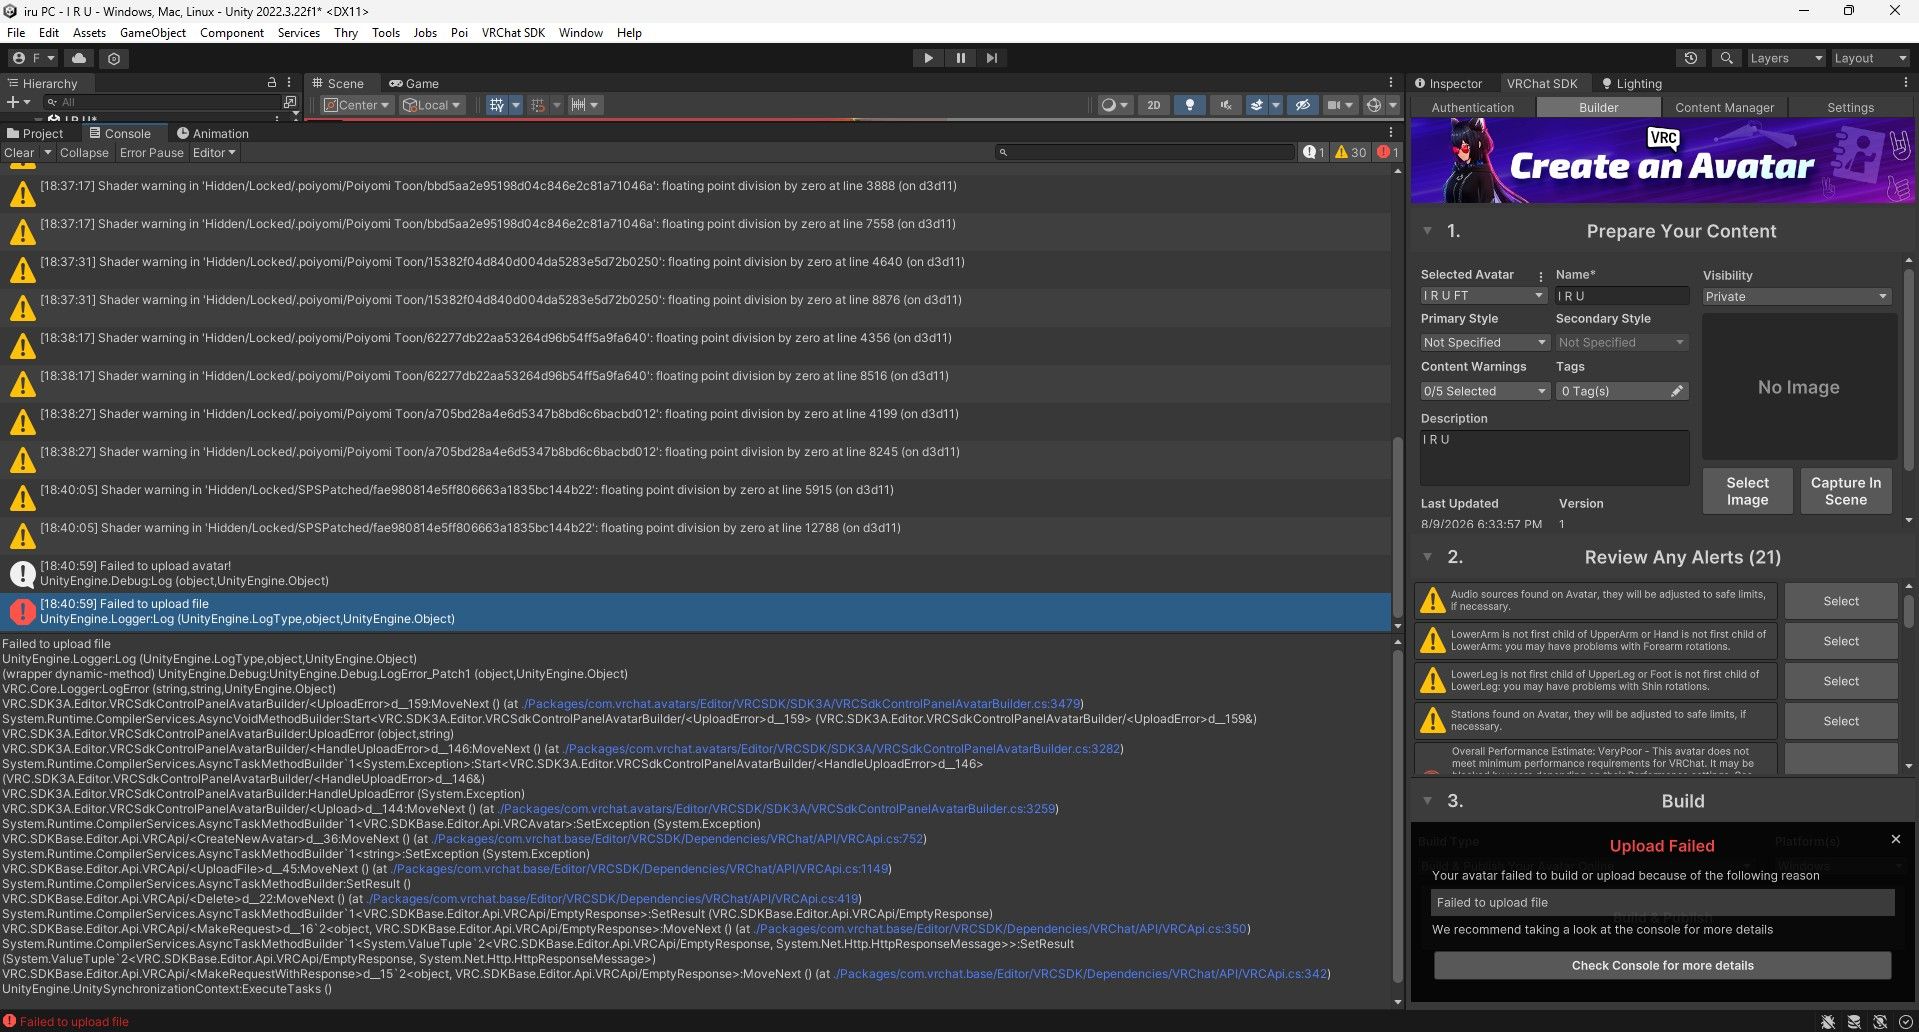Switch to the Project tab
Screen dimensions: 1919x1032
[x=35, y=133]
